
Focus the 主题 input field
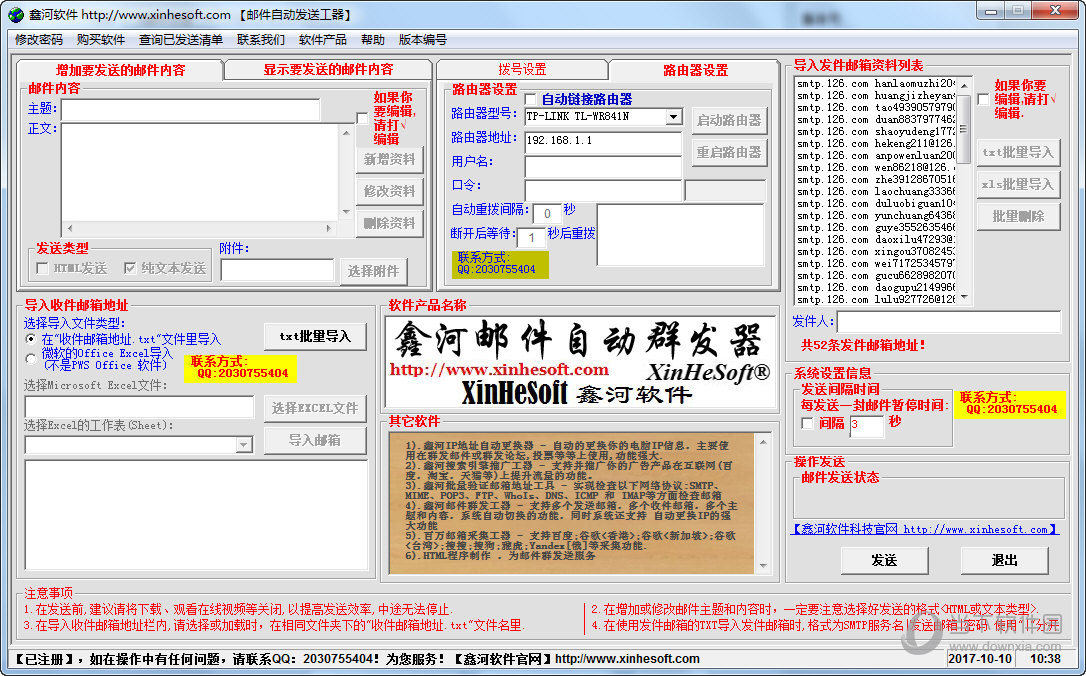190,109
